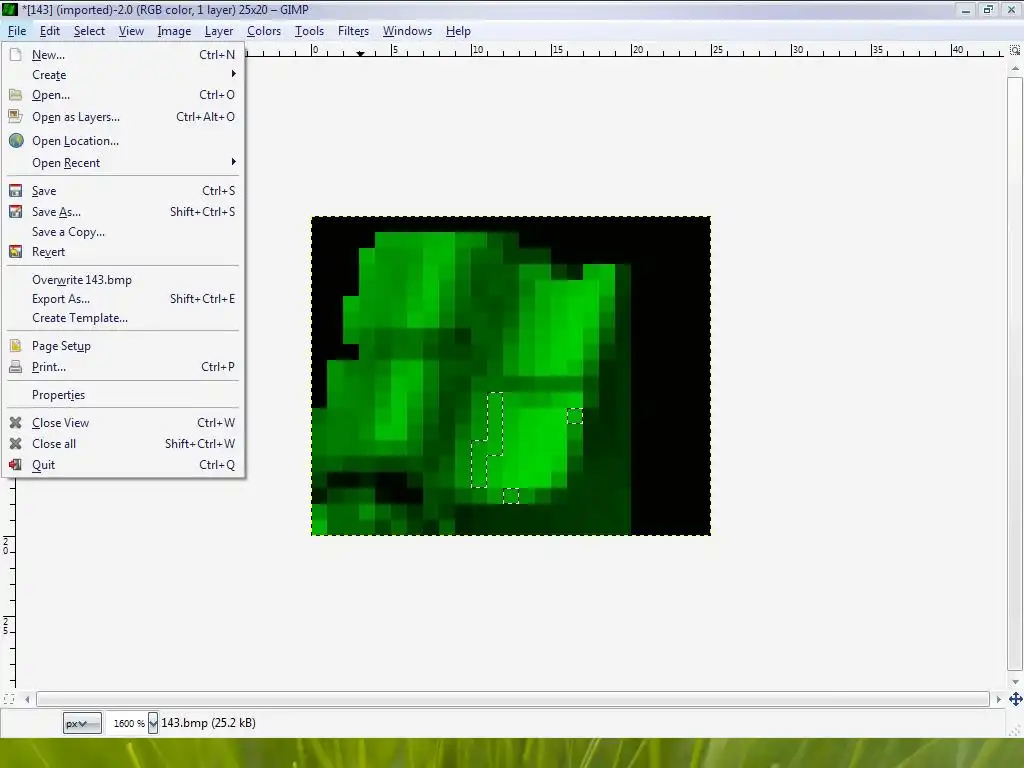Open the View menu
This screenshot has height=768, width=1024.
point(131,31)
